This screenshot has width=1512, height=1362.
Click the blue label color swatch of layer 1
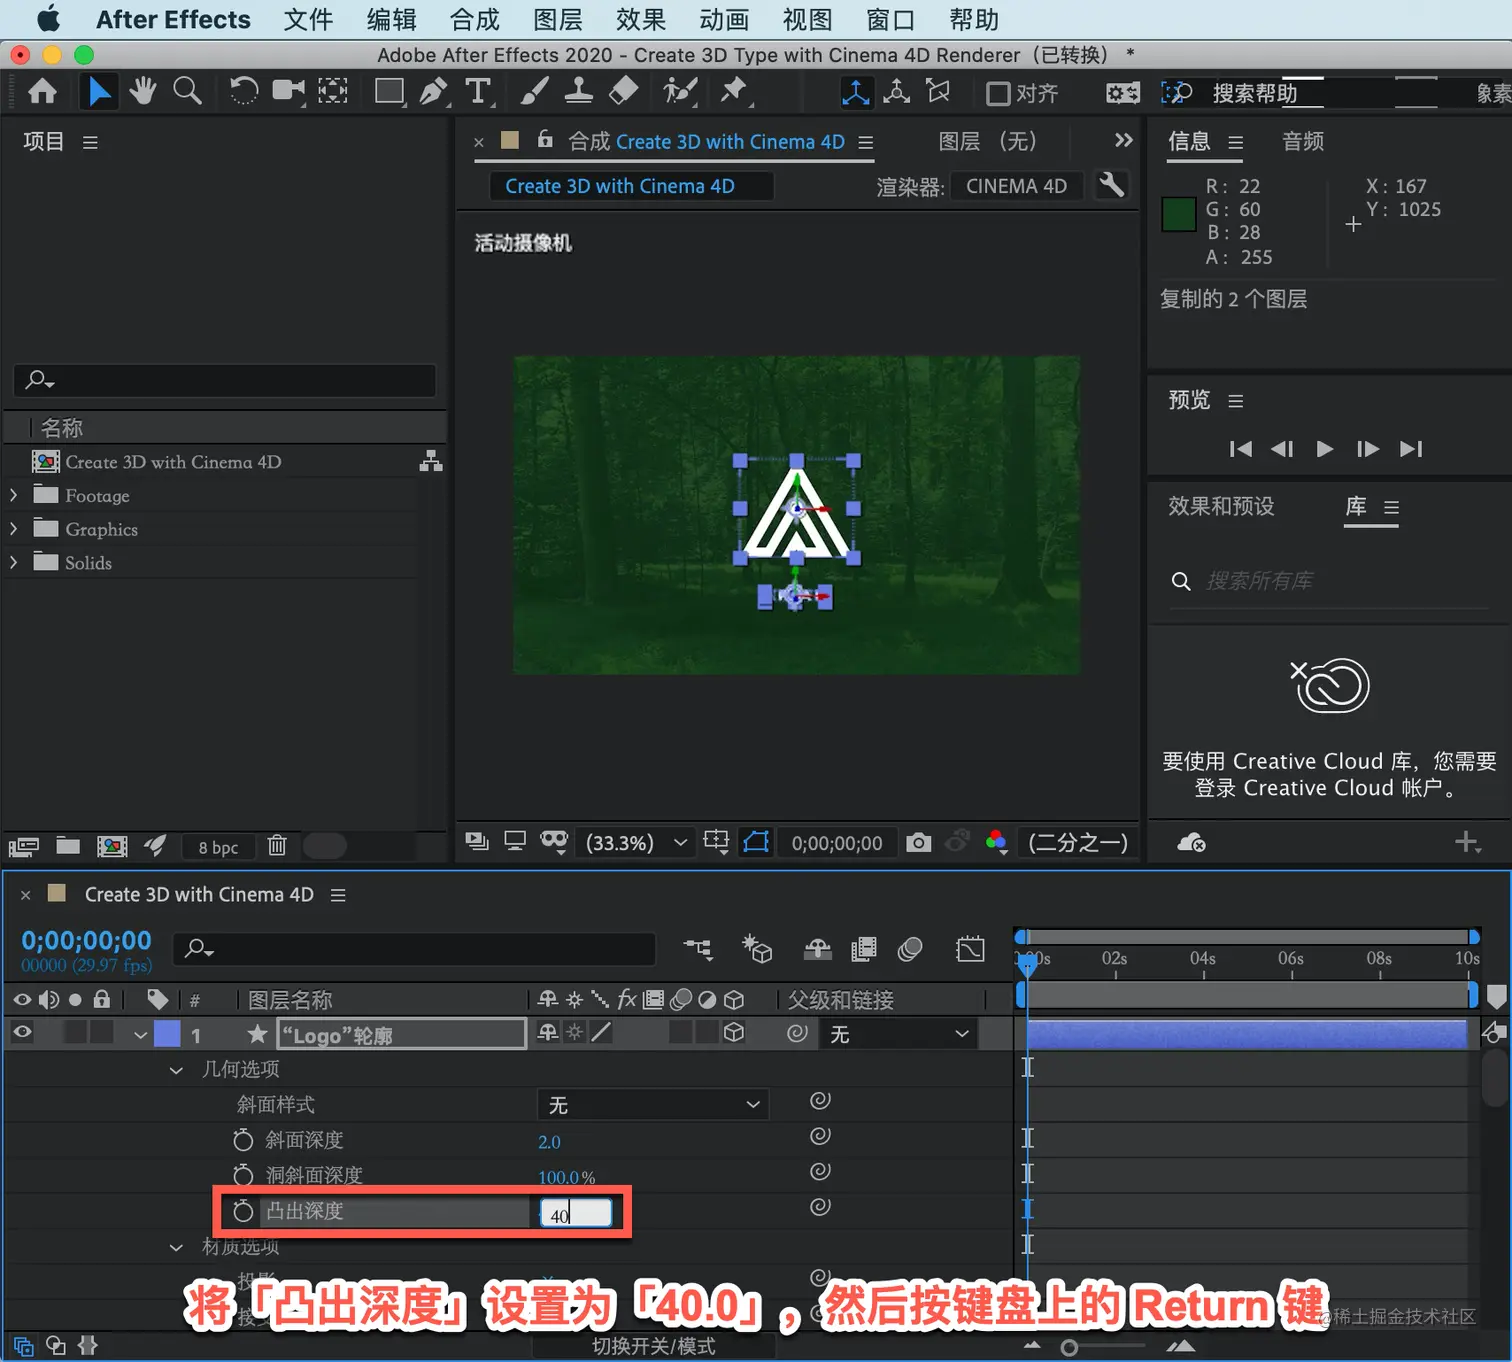click(x=167, y=1034)
